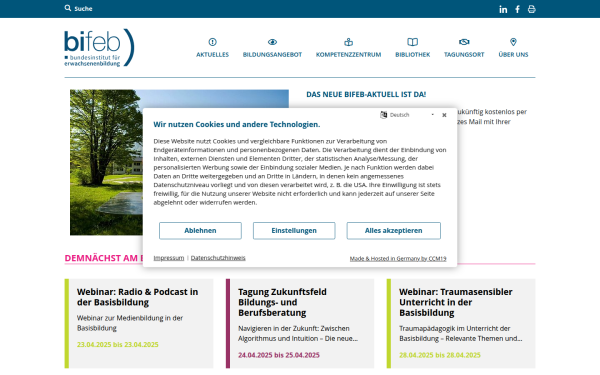
Task: Open the LinkedIn profile icon
Action: click(x=503, y=9)
